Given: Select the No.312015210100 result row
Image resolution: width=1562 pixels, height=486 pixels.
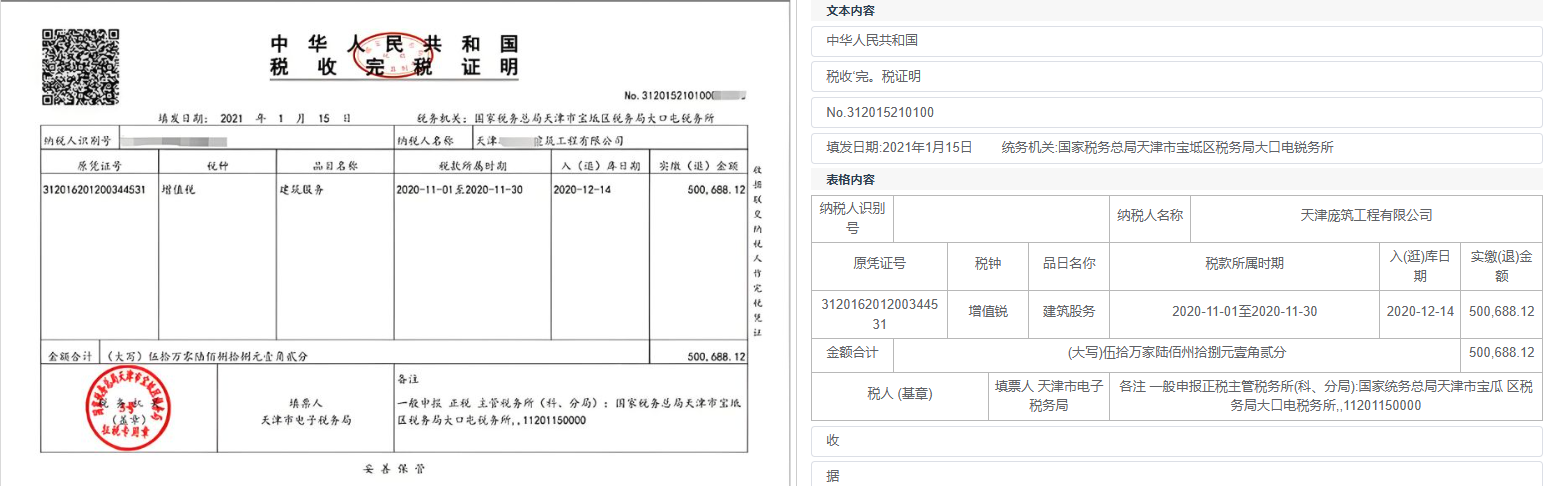Looking at the screenshot, I should point(1176,112).
